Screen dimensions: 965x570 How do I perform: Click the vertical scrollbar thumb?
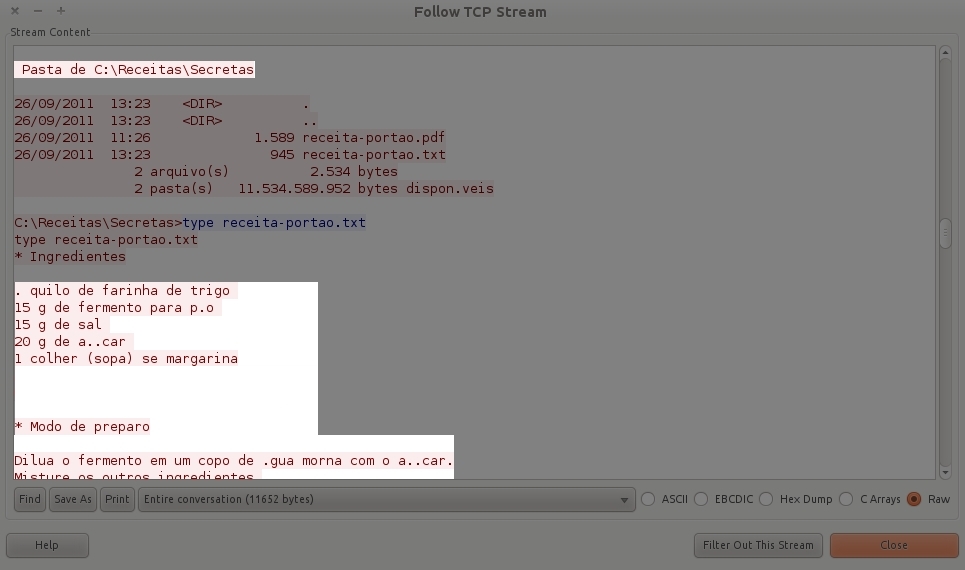(x=945, y=233)
